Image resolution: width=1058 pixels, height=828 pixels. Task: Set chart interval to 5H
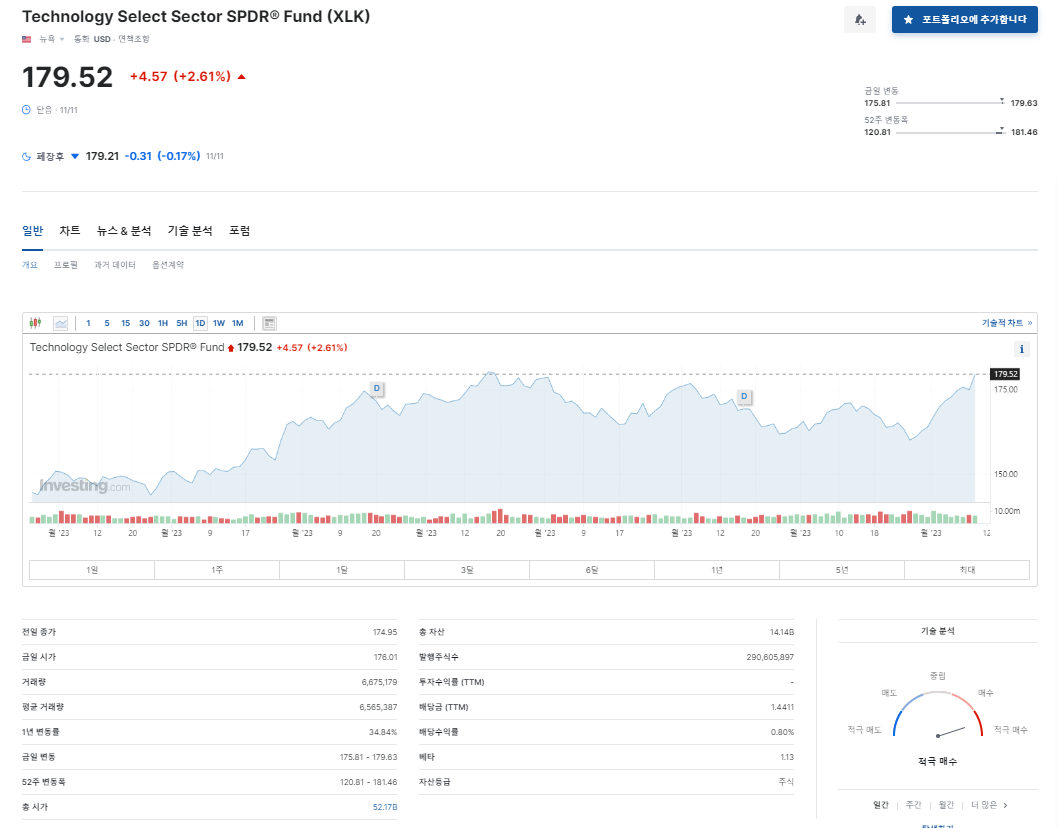pos(182,323)
